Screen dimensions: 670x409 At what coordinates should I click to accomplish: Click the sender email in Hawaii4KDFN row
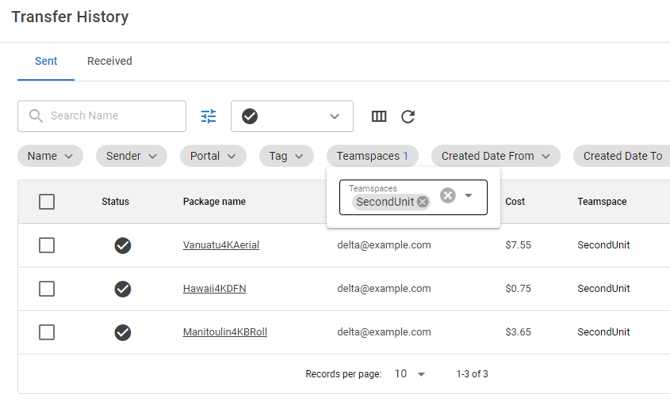(384, 288)
